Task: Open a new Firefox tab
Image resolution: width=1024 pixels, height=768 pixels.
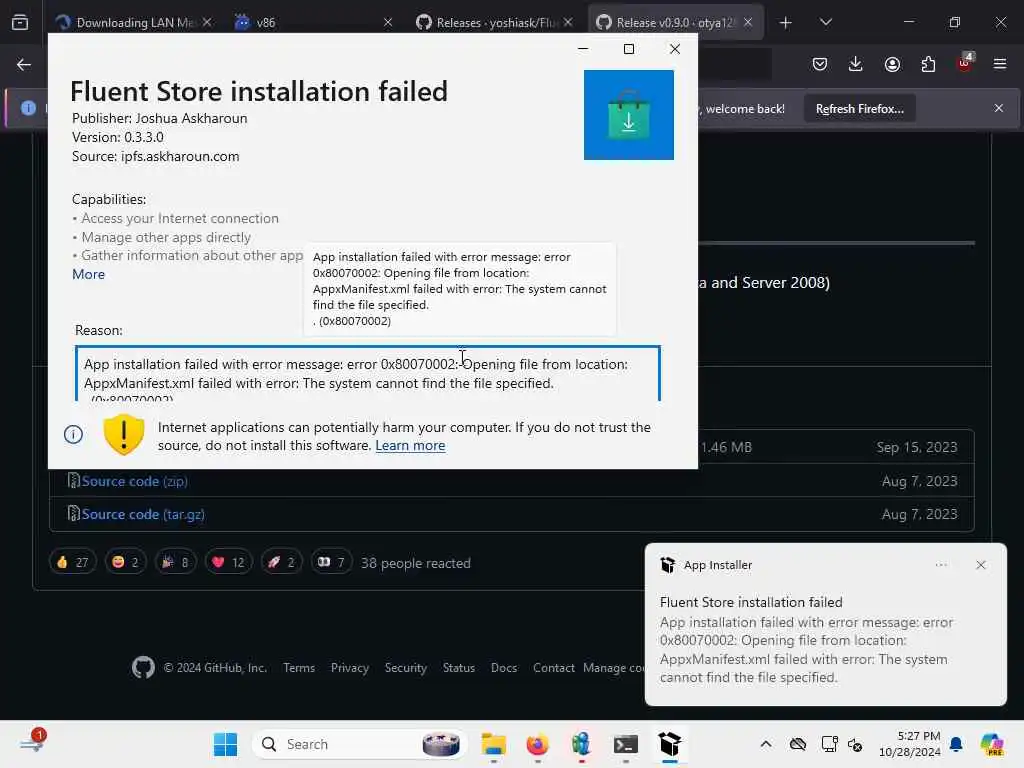Action: [786, 23]
